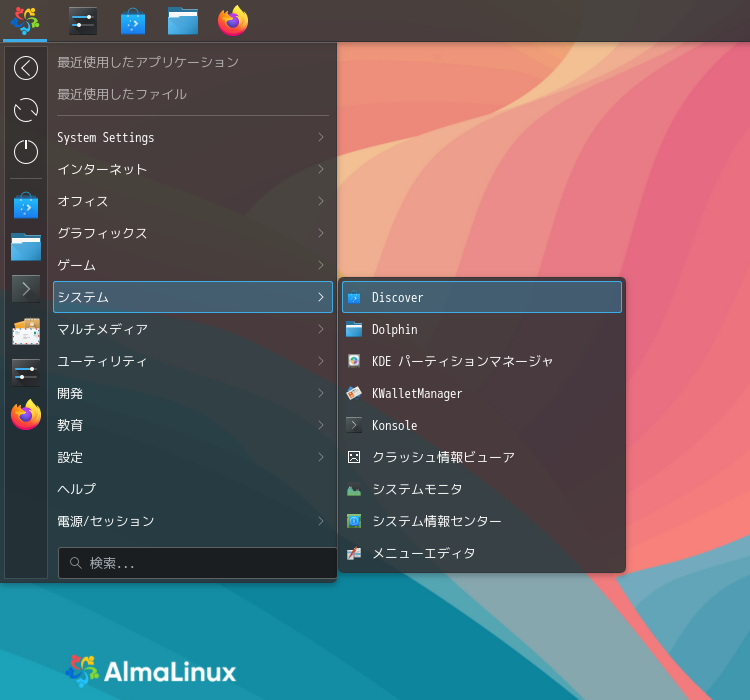Expand the インターネット category arrow
This screenshot has width=750, height=700.
pyautogui.click(x=321, y=169)
